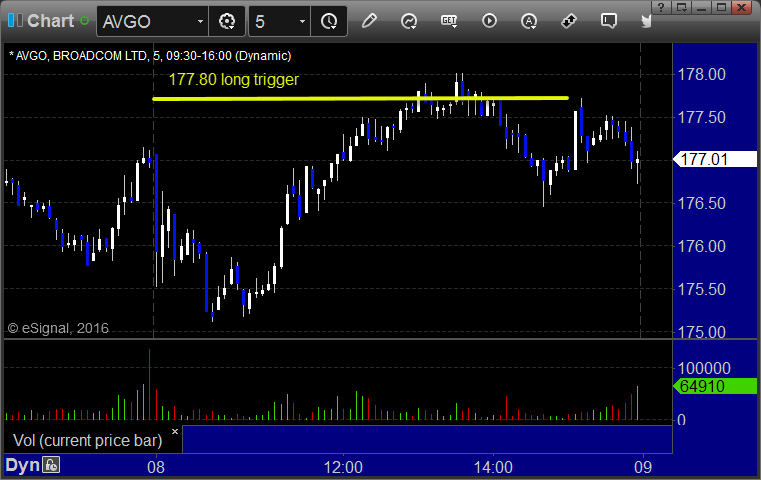Open the GET studies icon
Viewport: 761px width, 480px height.
point(449,21)
